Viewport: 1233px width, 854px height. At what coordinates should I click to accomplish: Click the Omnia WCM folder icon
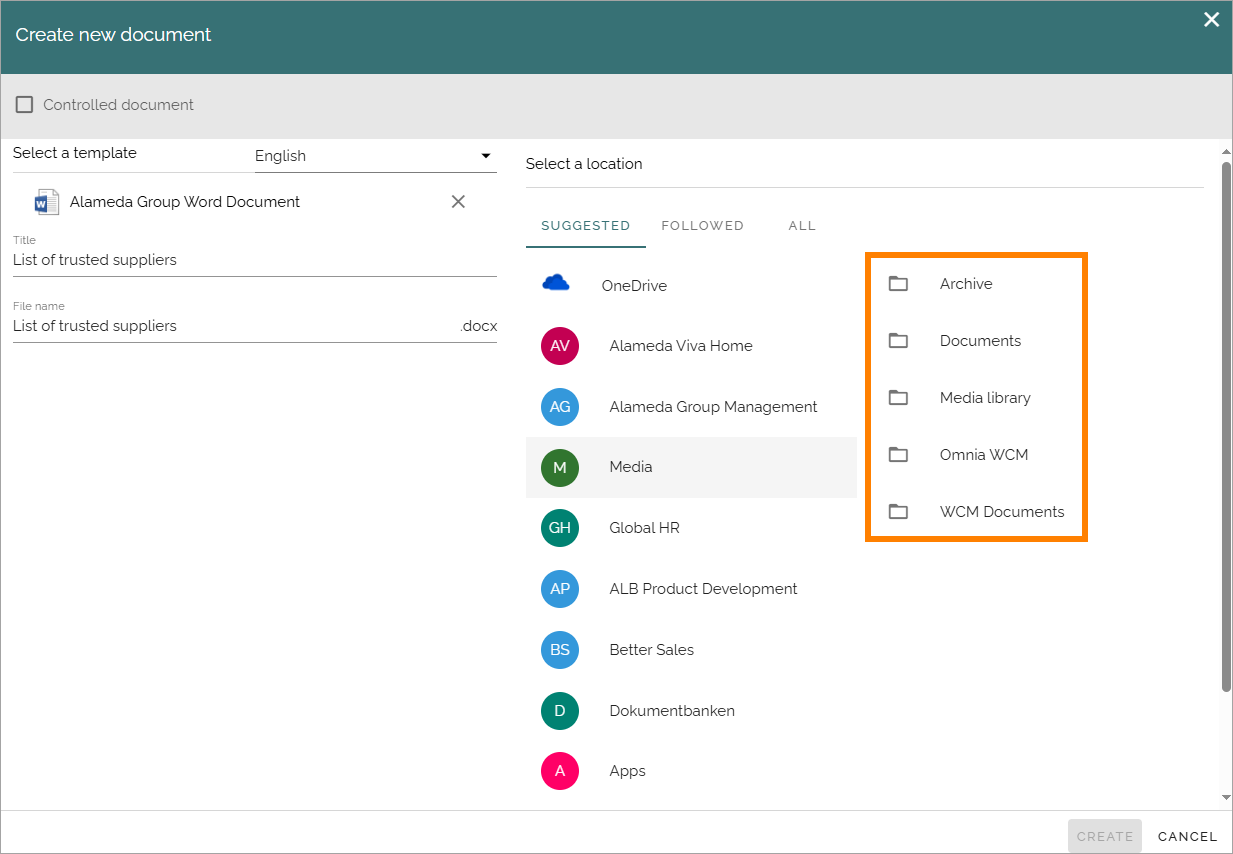click(898, 455)
